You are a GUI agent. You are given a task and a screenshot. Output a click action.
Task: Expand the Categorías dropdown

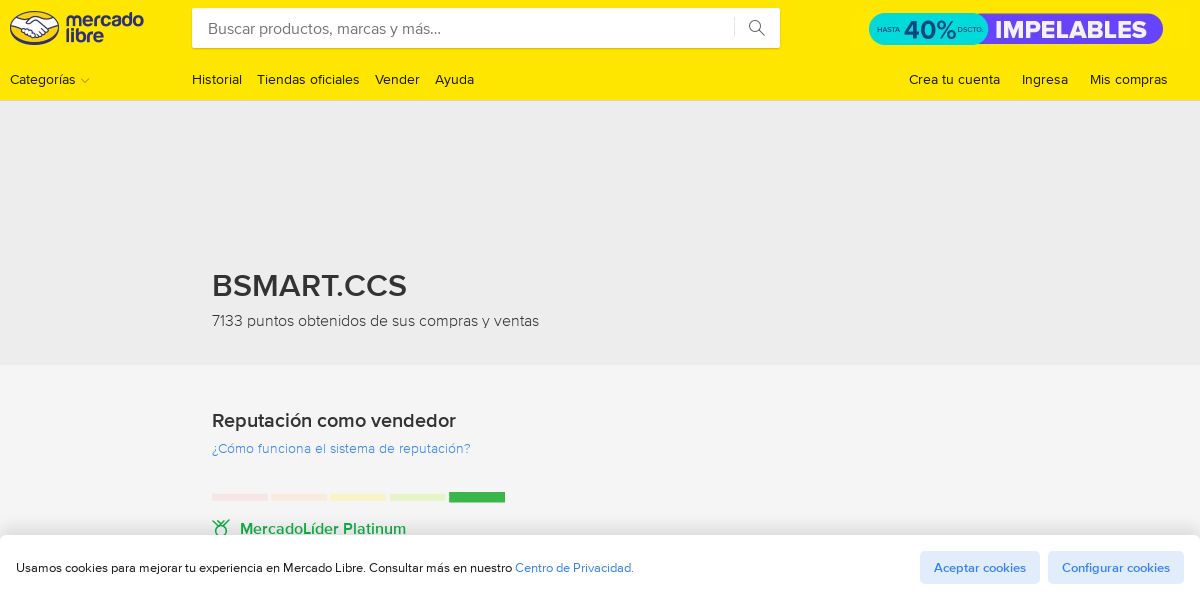[50, 80]
